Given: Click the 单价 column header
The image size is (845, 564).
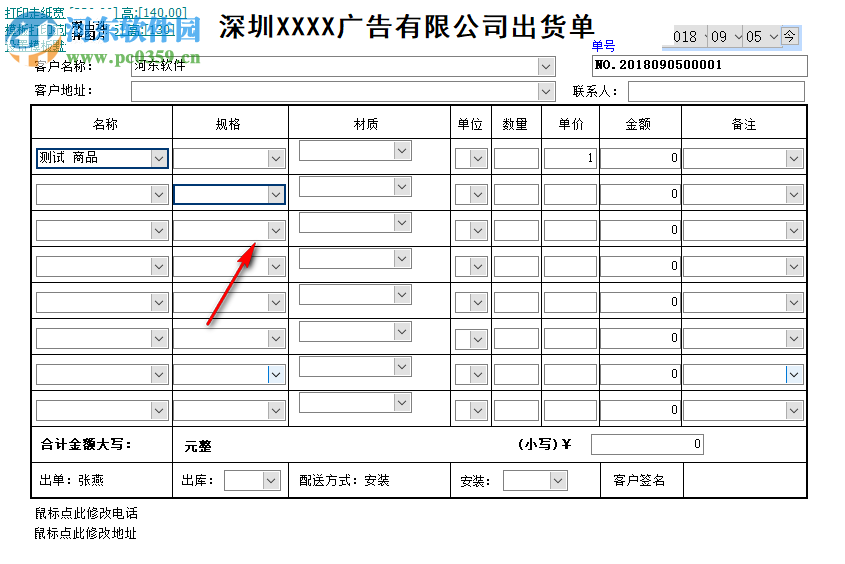Looking at the screenshot, I should click(x=571, y=124).
